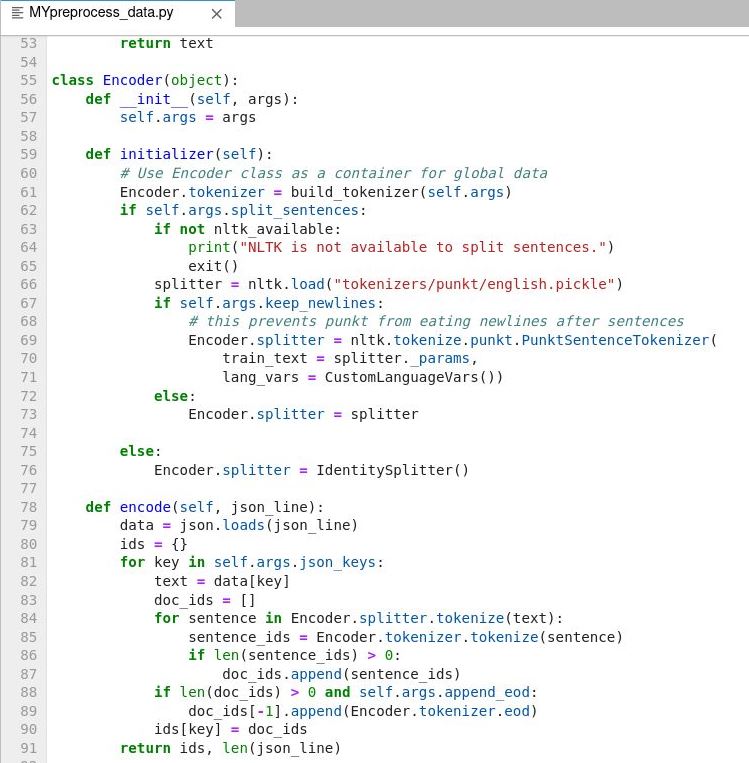Viewport: 749px width, 763px height.
Task: Place cursor on the class name Encoder
Action: tap(132, 80)
